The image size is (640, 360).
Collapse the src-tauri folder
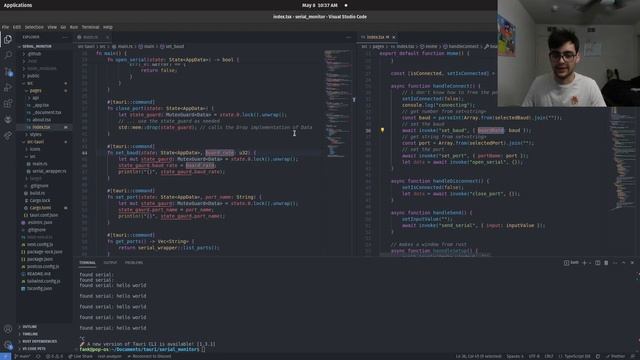pos(36,142)
